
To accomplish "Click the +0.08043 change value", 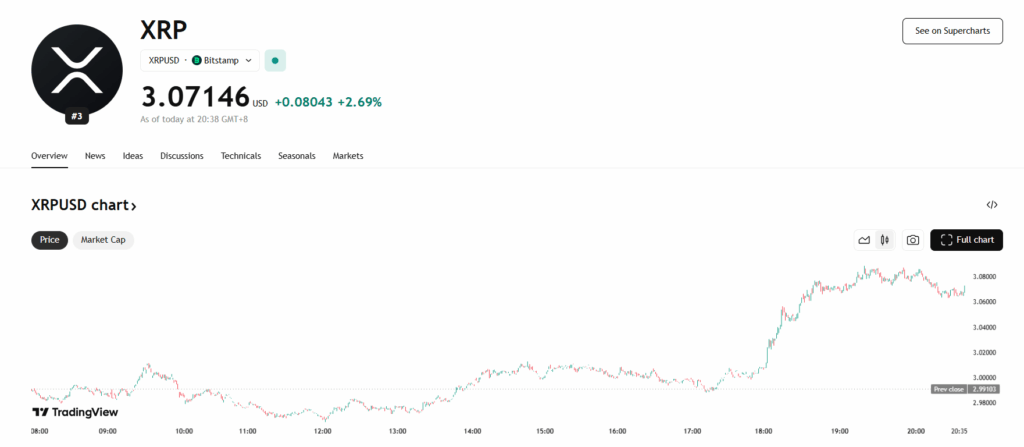I will point(304,102).
